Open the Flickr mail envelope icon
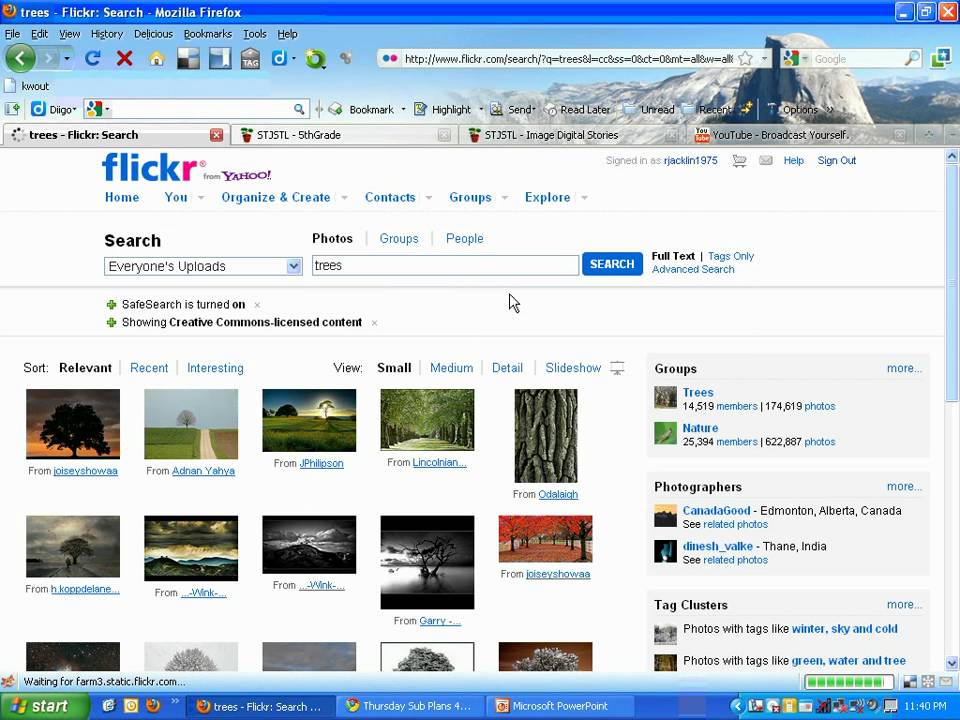960x720 pixels. (x=765, y=160)
